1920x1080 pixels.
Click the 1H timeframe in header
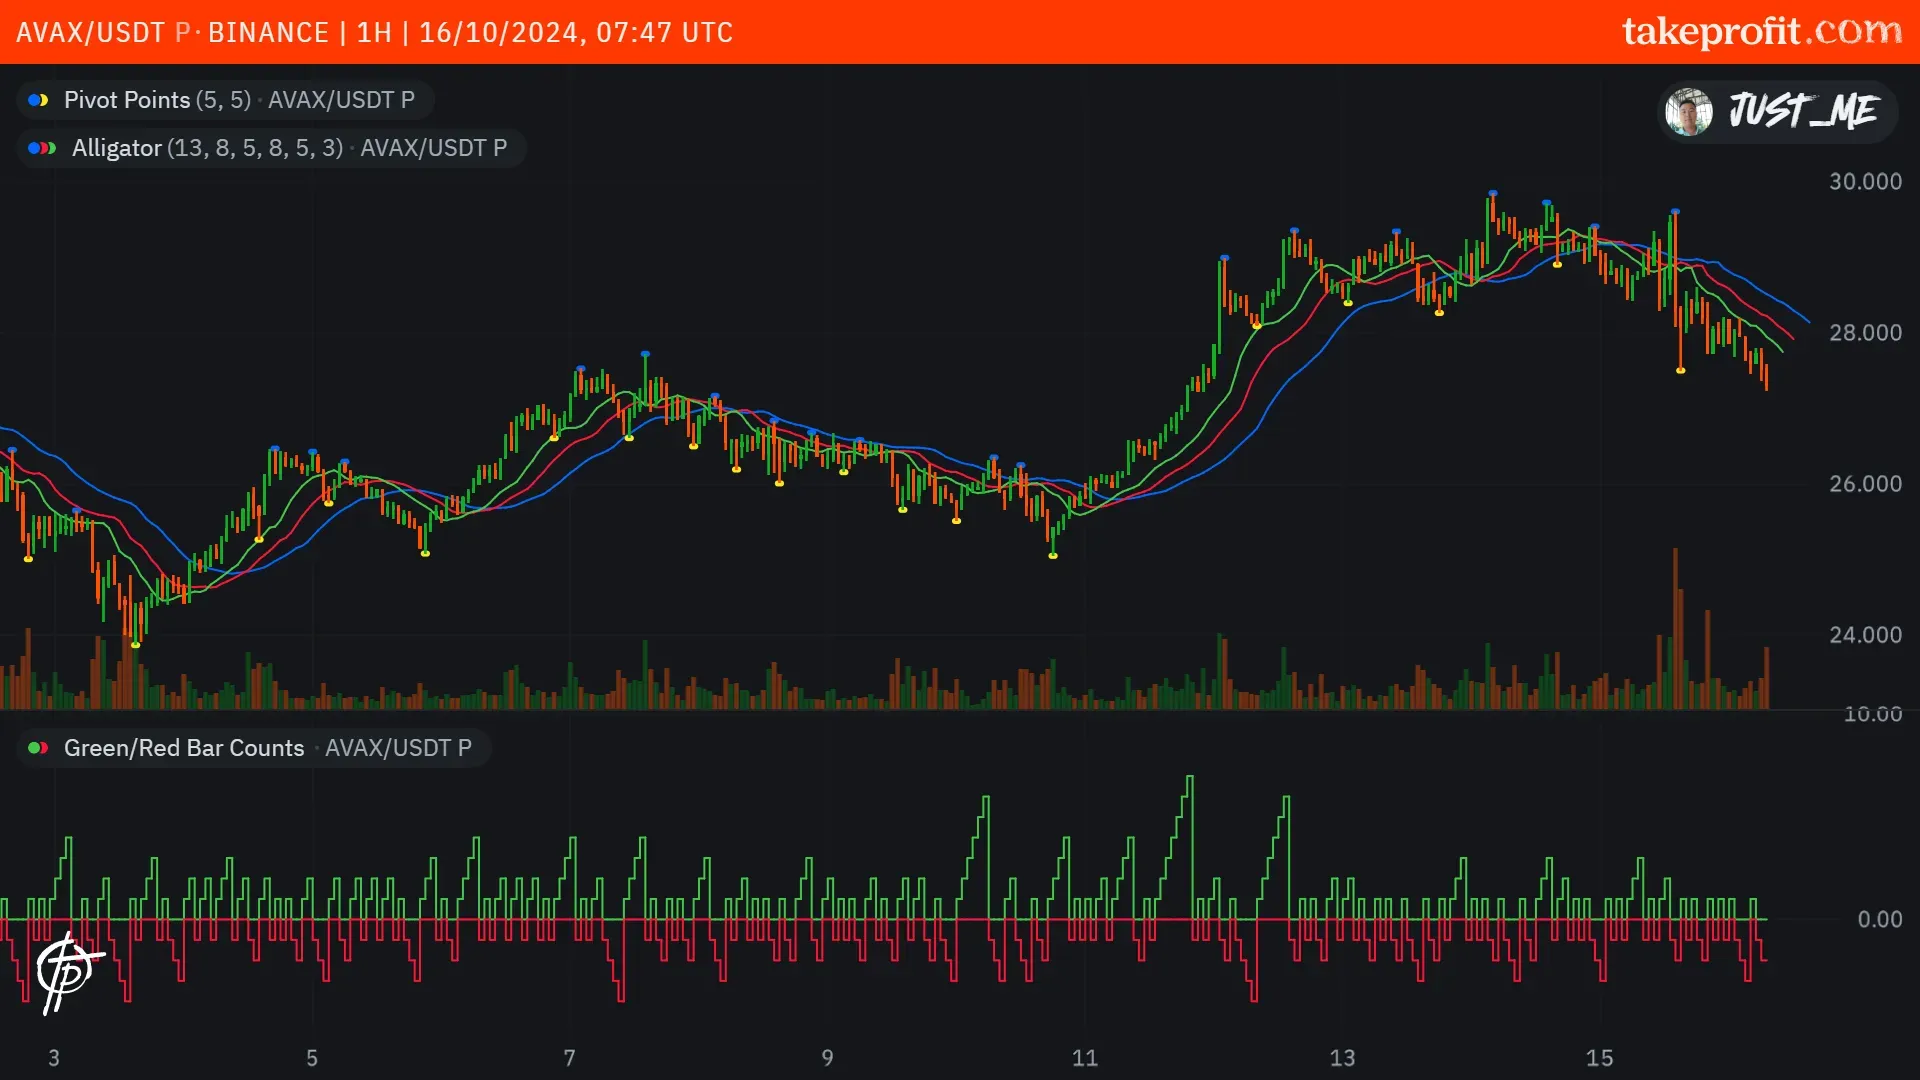click(374, 32)
